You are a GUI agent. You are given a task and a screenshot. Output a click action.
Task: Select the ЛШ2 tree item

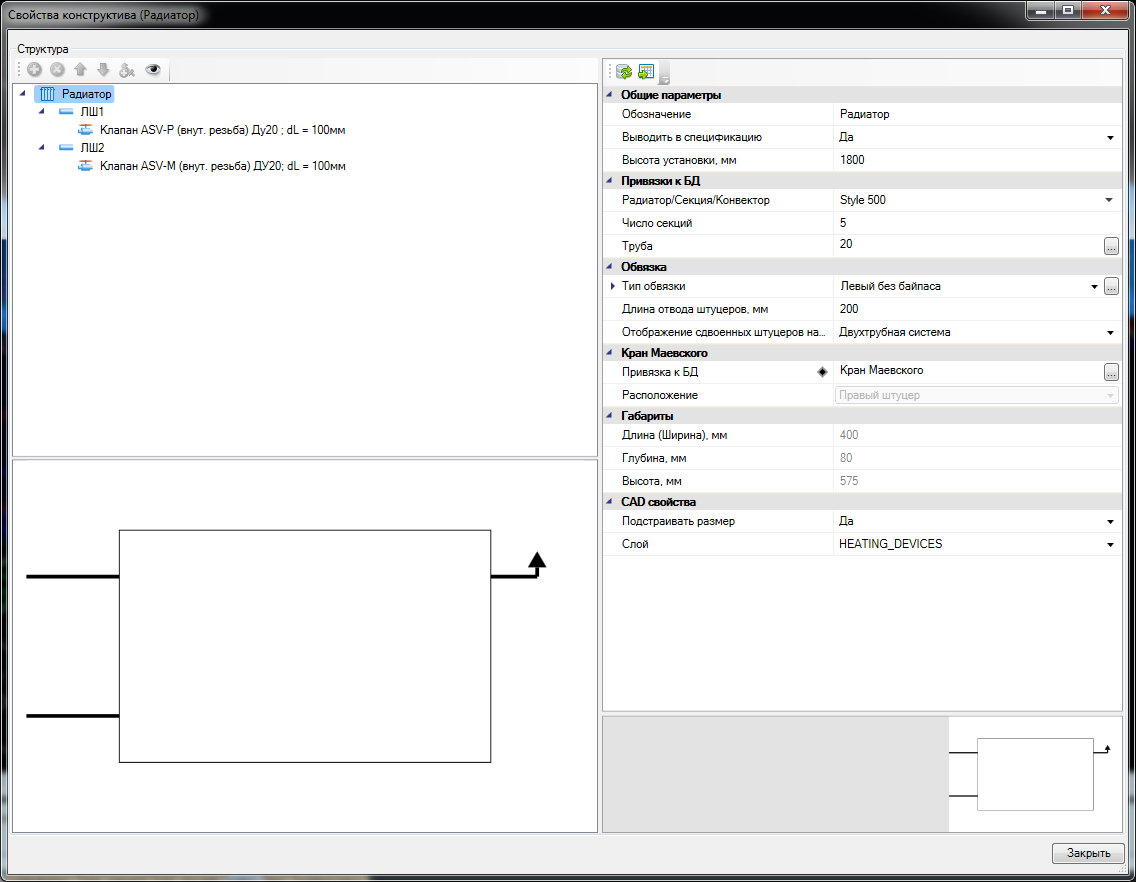[x=92, y=148]
